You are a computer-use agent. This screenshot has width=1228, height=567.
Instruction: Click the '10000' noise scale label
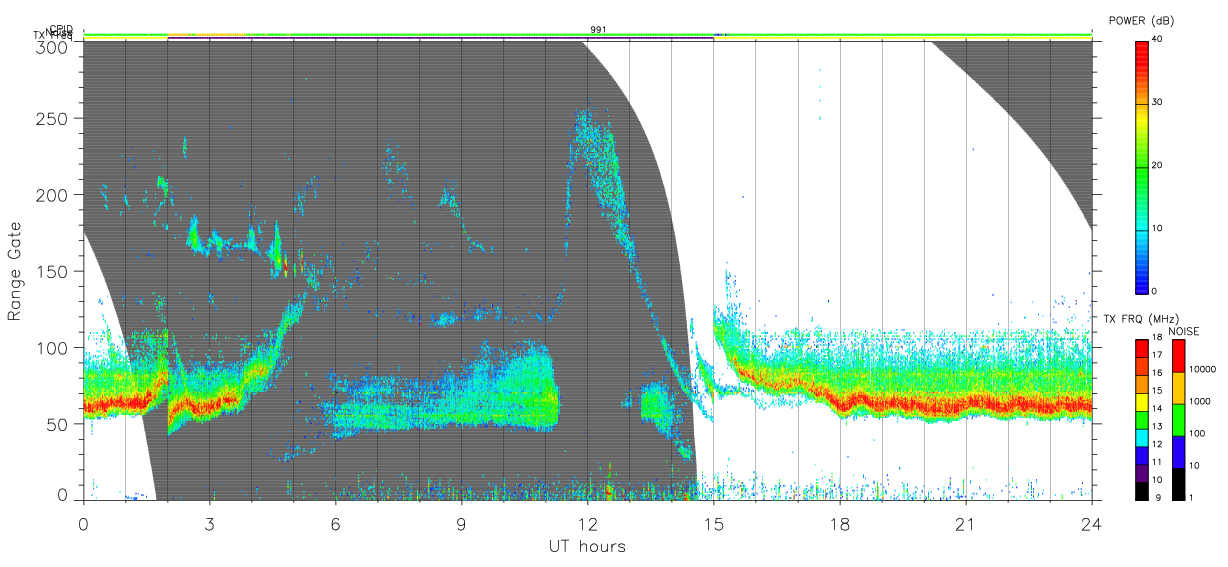[1201, 370]
